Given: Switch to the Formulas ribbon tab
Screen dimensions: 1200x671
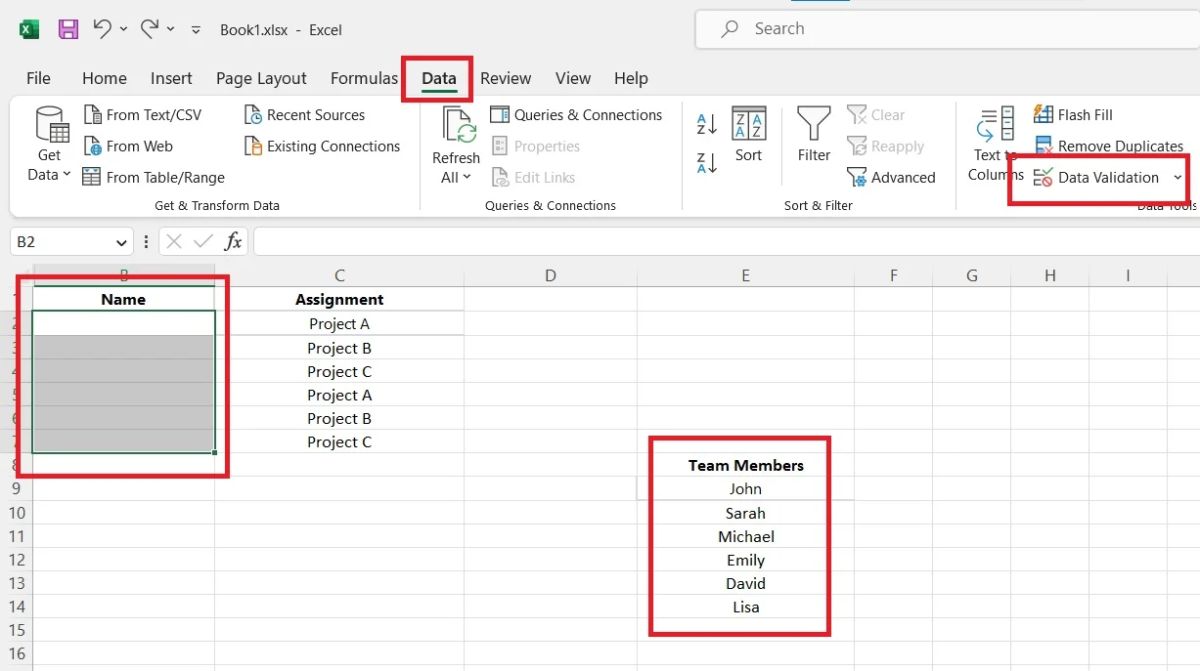Looking at the screenshot, I should point(363,78).
